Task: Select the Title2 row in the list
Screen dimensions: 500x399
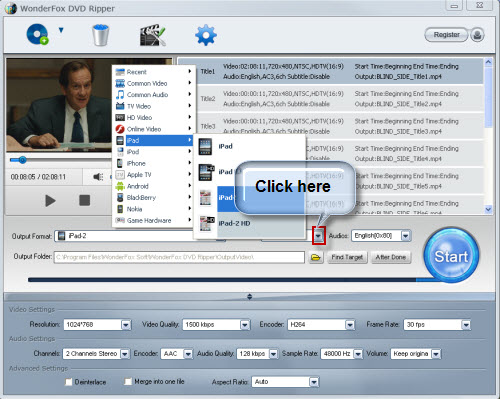Action: (340, 99)
